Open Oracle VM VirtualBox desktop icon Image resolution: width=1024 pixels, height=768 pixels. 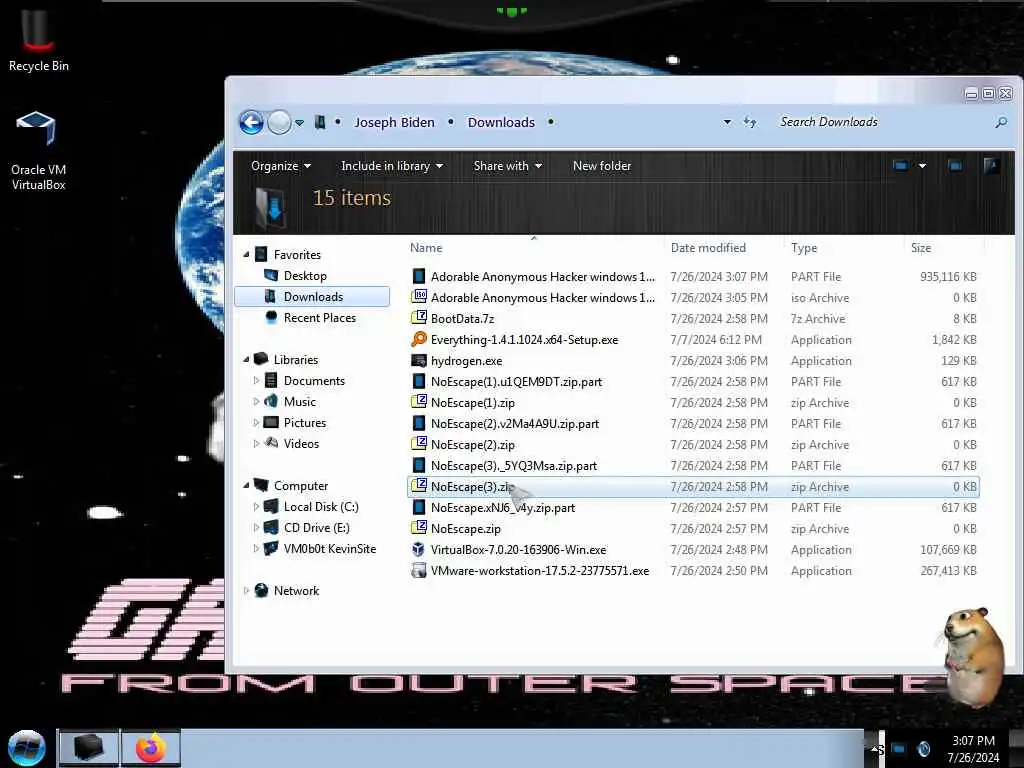tap(38, 150)
